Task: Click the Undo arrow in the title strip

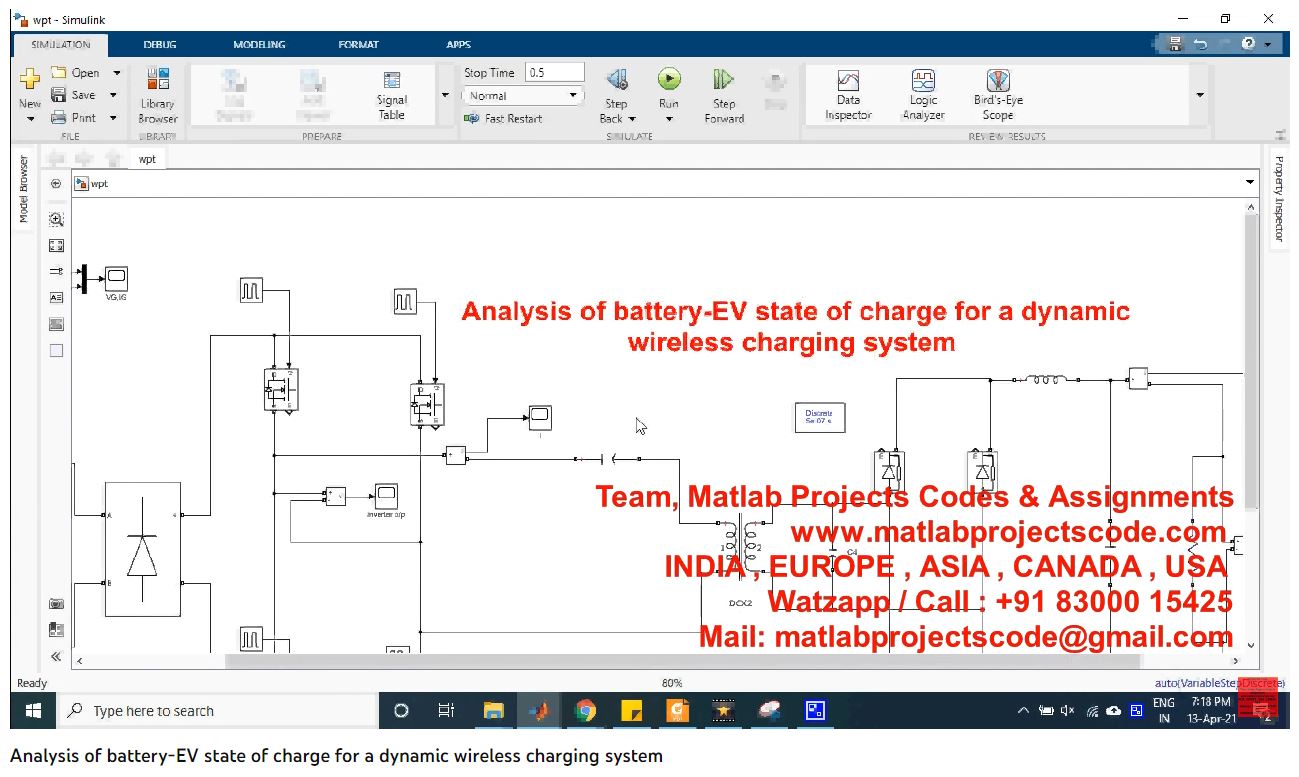Action: tap(1199, 44)
